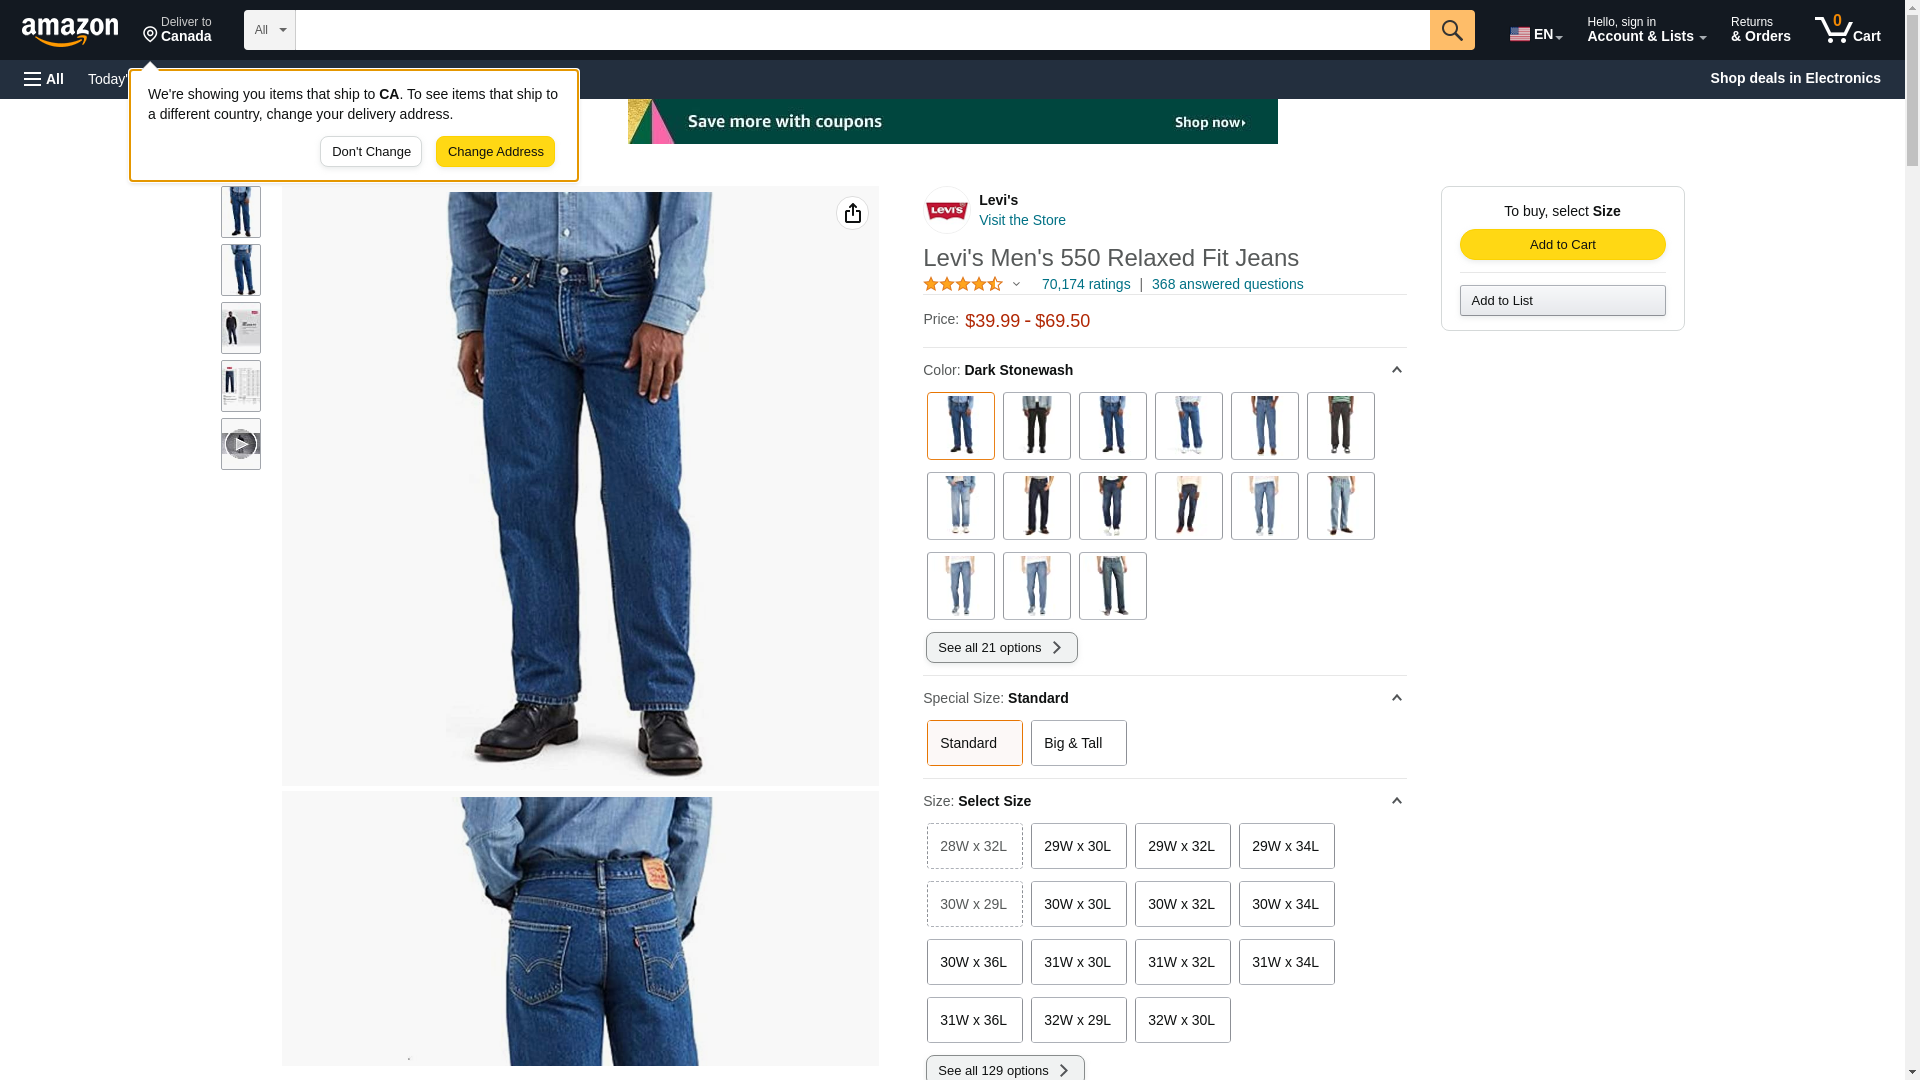This screenshot has width=1920, height=1080.
Task: Open the search category All dropdown
Action: [x=269, y=30]
